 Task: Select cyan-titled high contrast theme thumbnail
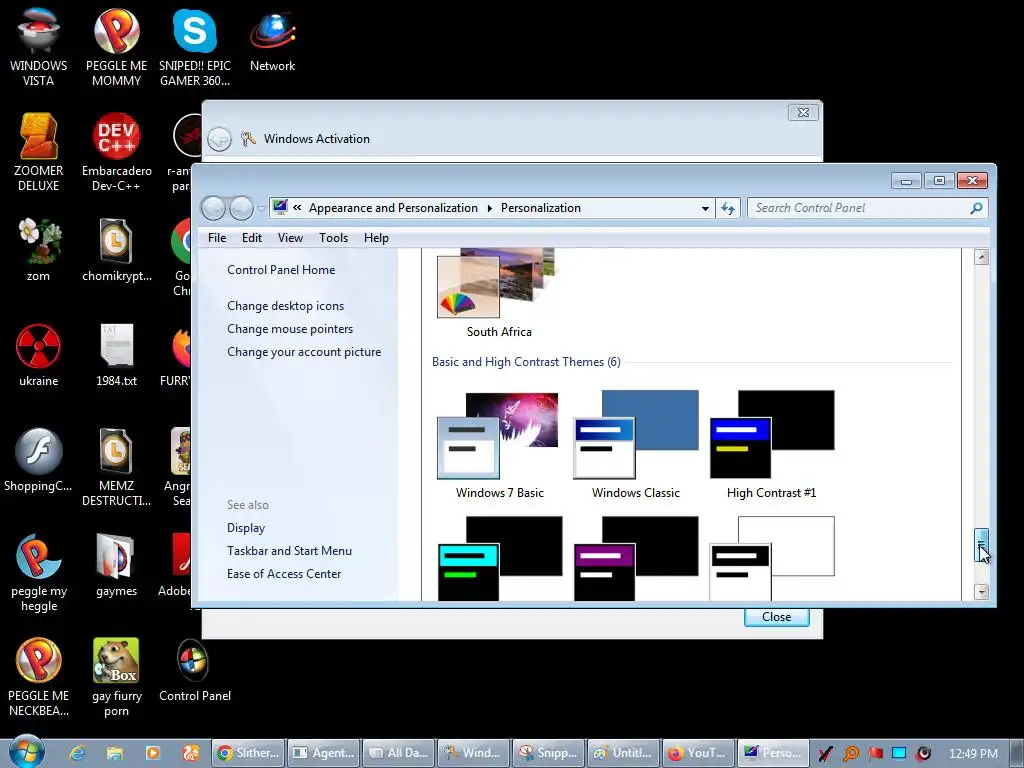pyautogui.click(x=500, y=558)
